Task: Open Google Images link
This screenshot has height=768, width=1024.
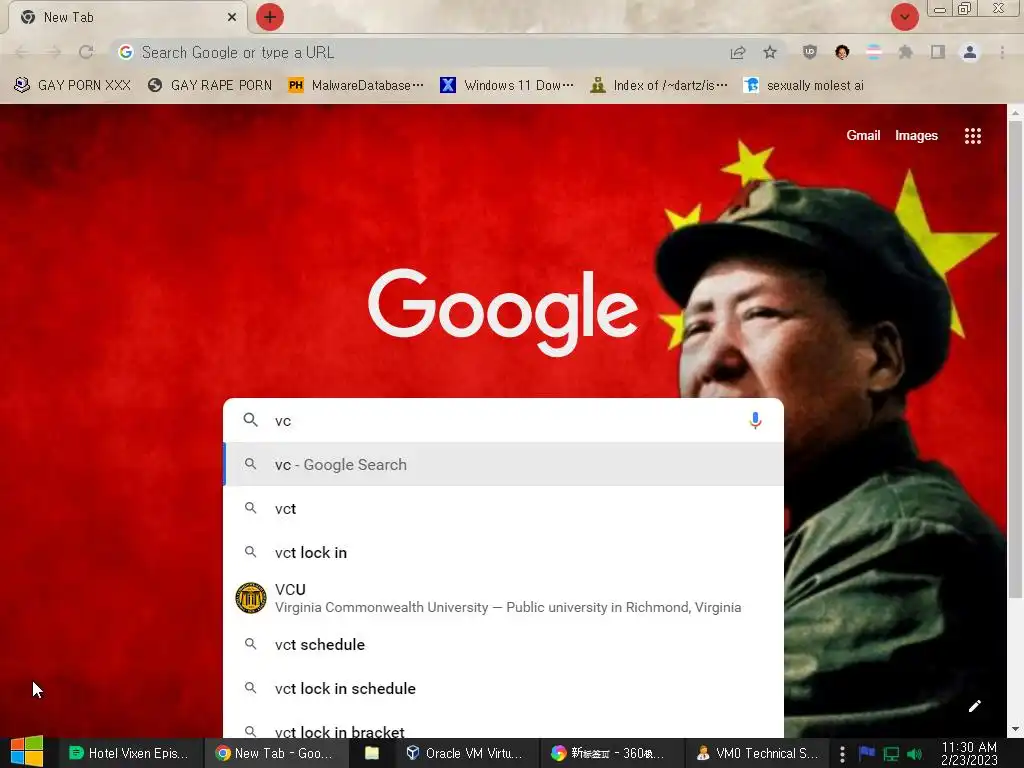Action: point(916,135)
